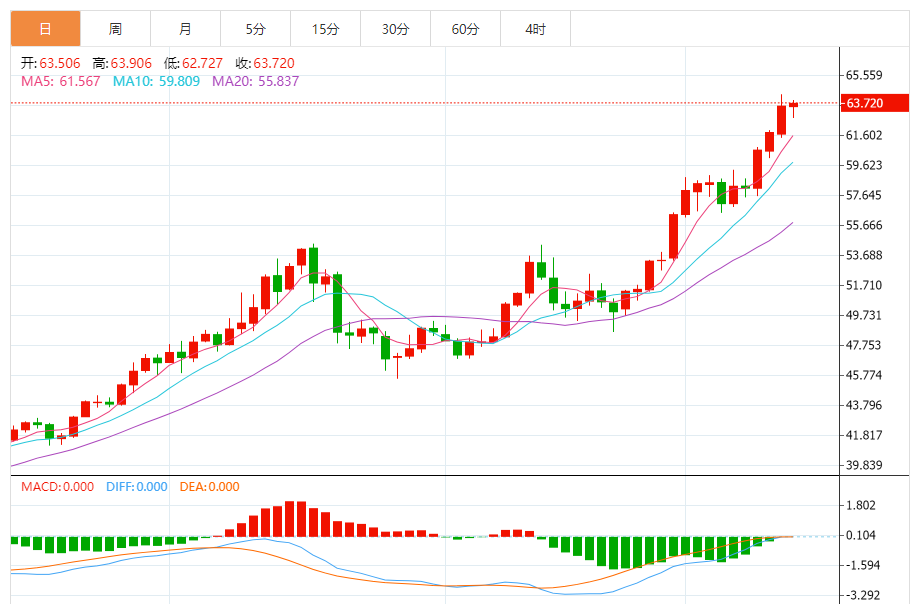Click the latest candlestick at far right
The image size is (914, 604).
793,105
